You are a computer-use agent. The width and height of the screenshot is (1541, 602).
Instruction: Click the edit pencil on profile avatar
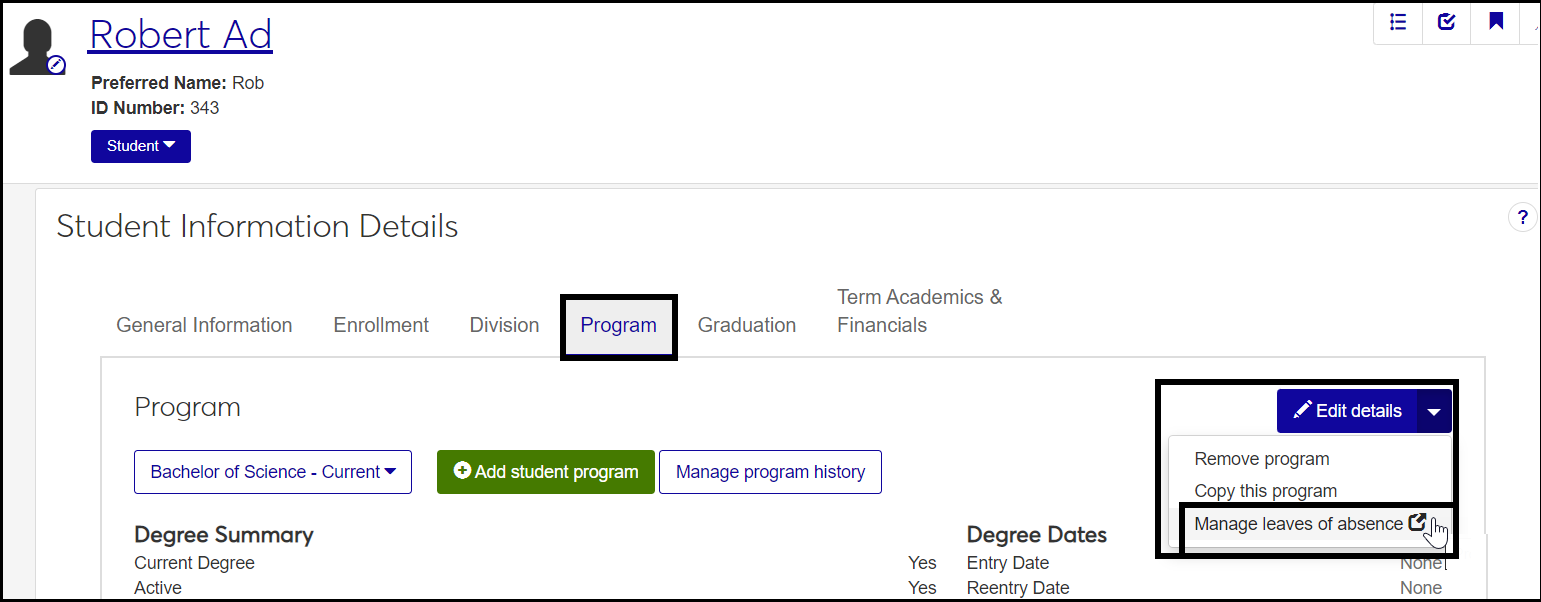pos(57,65)
